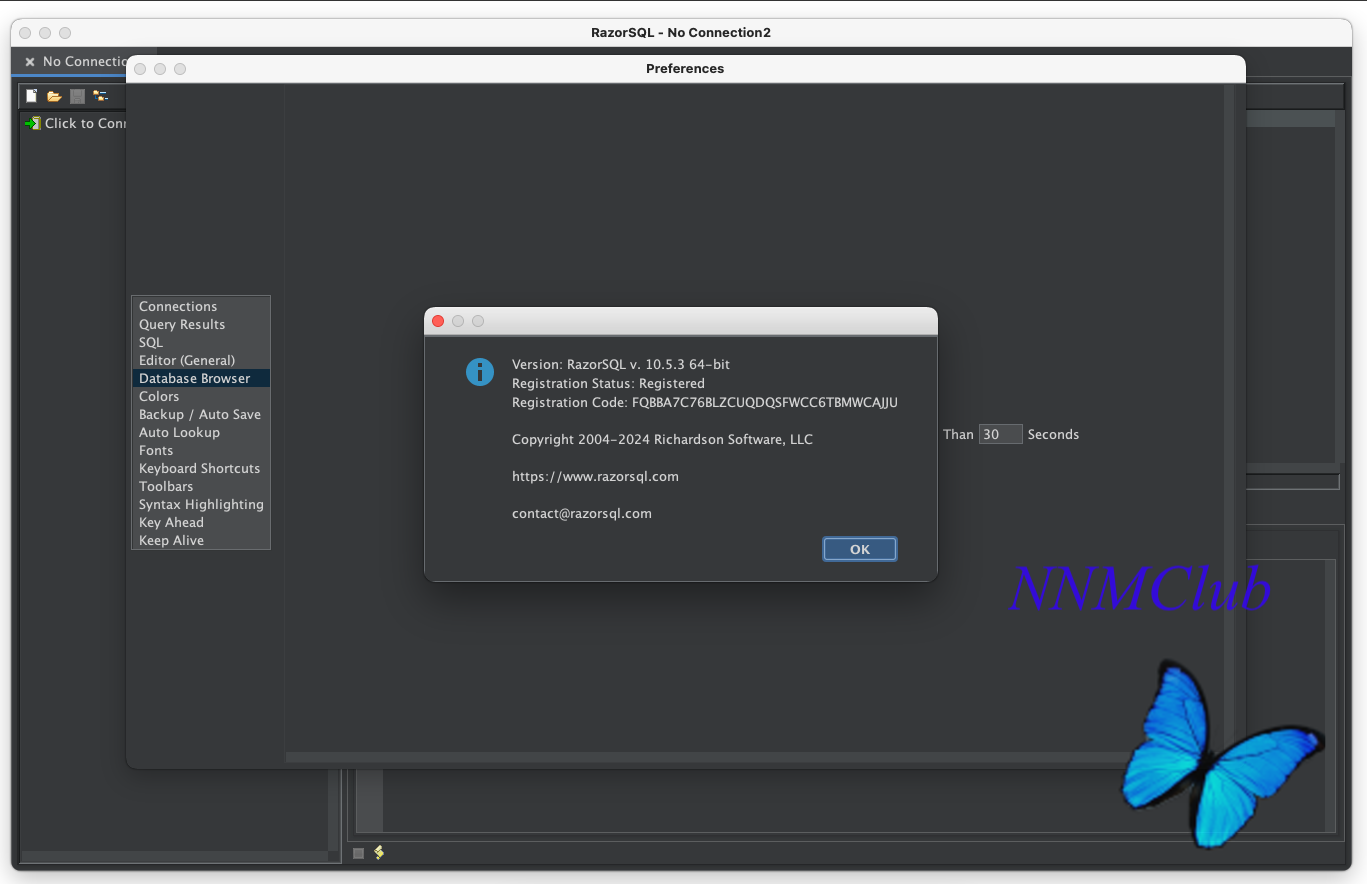Open Backup / Auto Save preferences

[201, 414]
